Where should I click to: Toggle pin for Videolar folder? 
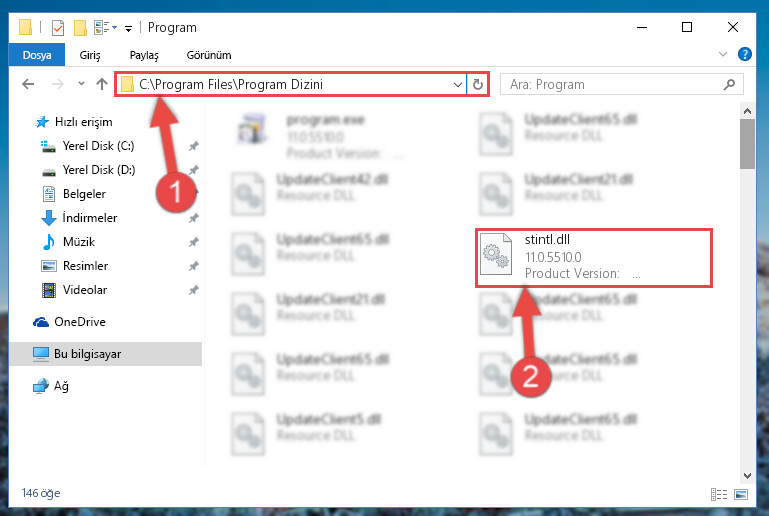194,290
